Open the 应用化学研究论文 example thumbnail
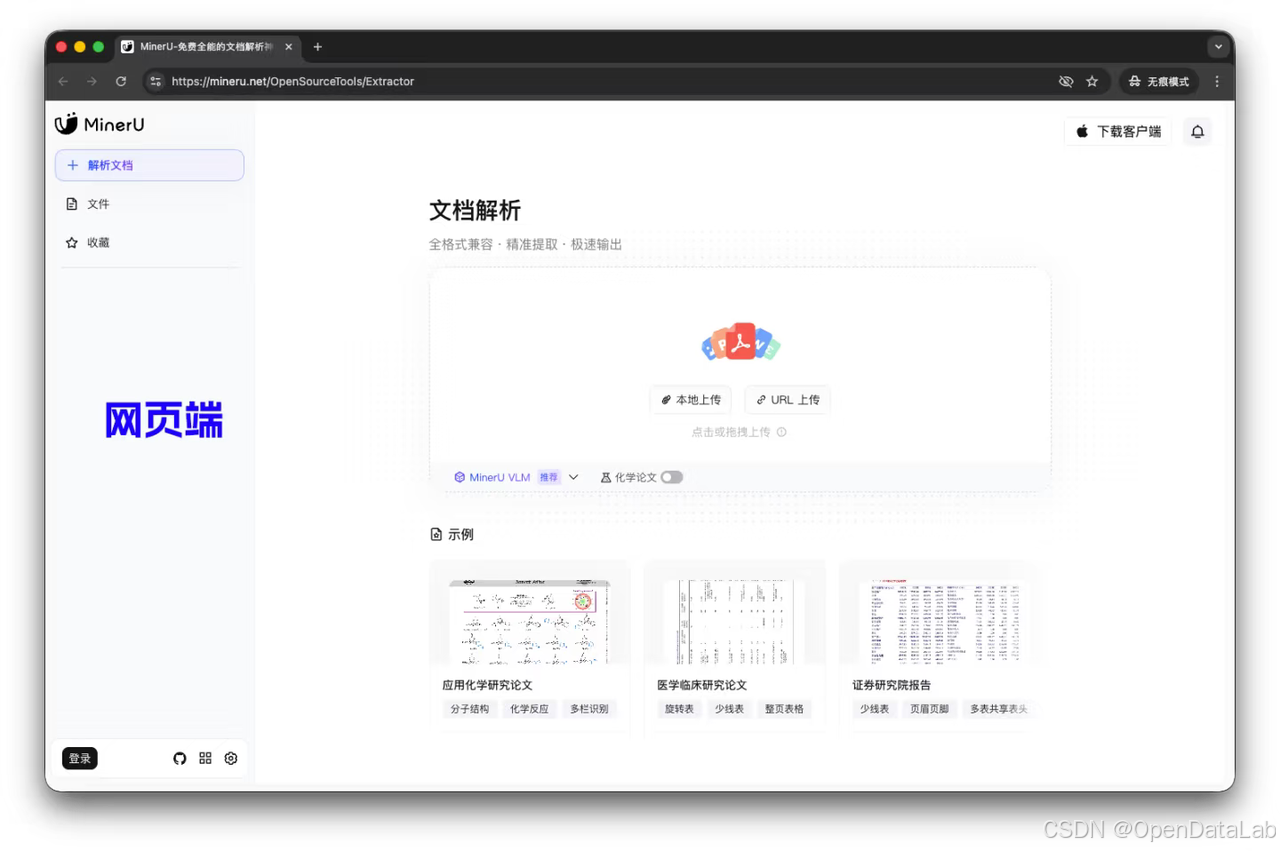The width and height of the screenshot is (1280, 851). [x=530, y=621]
